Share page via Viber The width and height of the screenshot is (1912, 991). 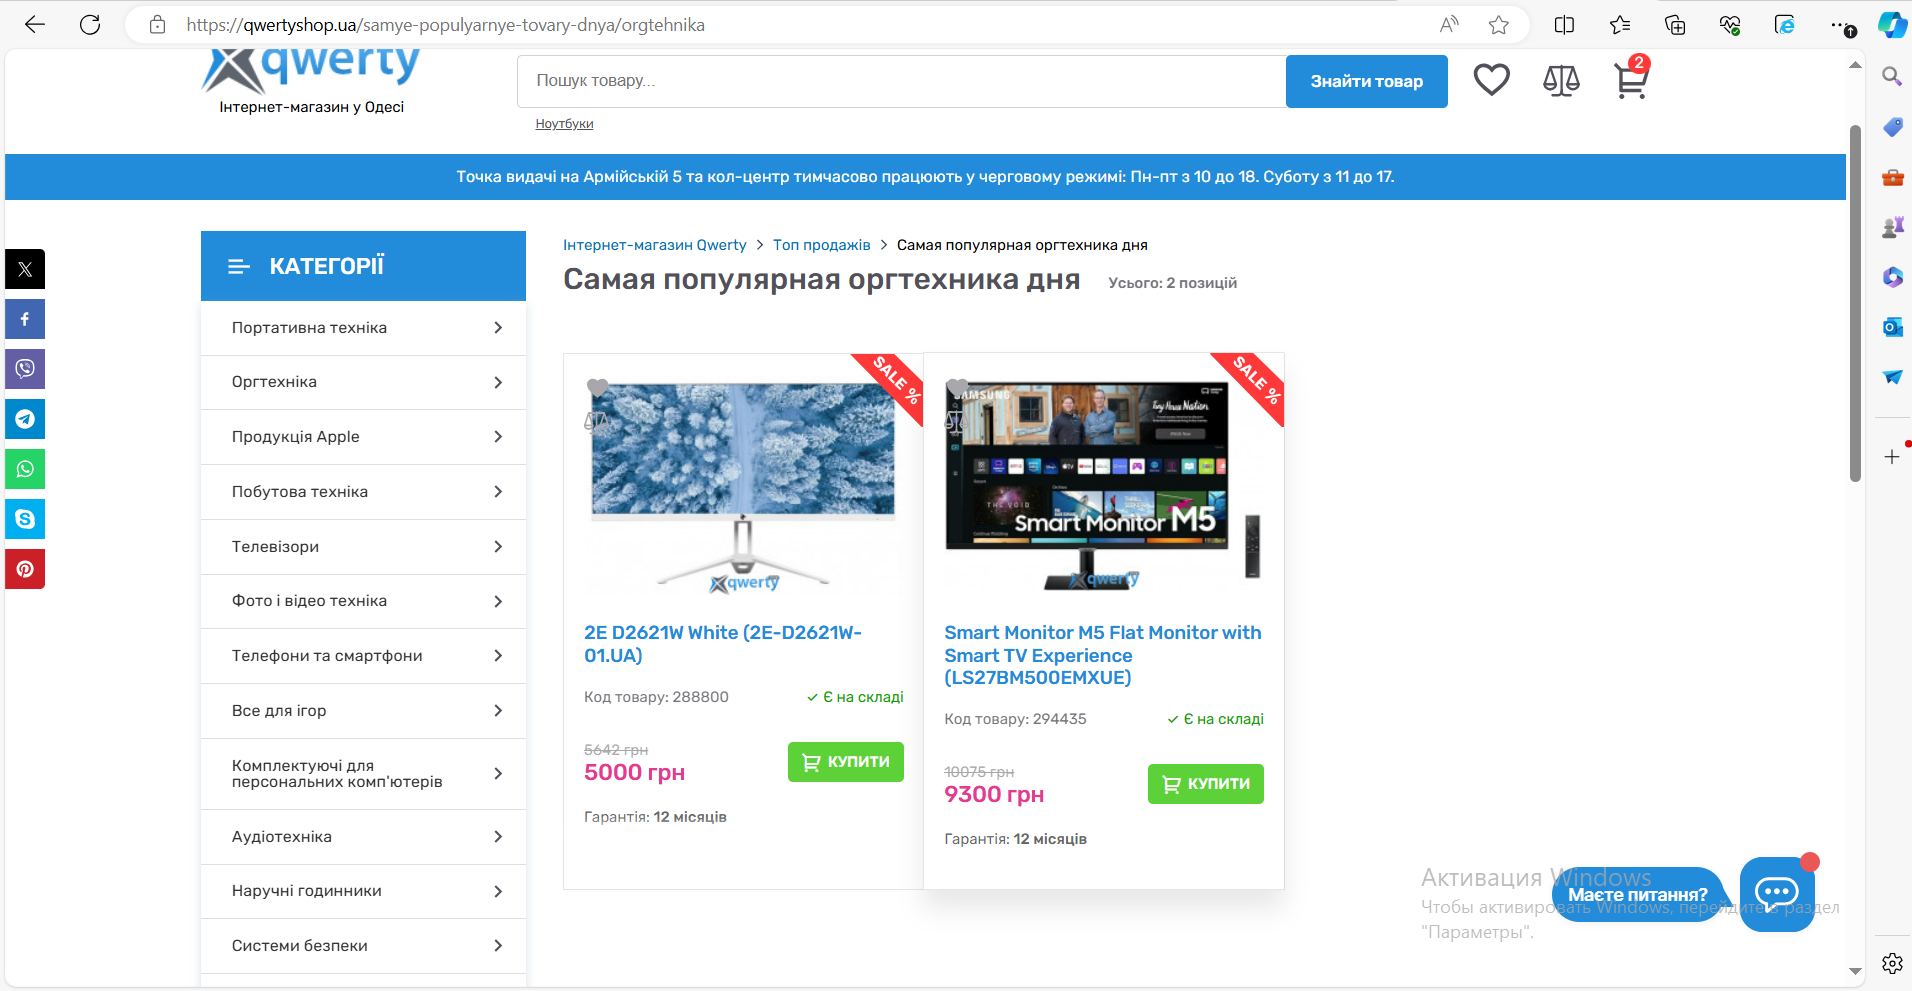point(25,369)
